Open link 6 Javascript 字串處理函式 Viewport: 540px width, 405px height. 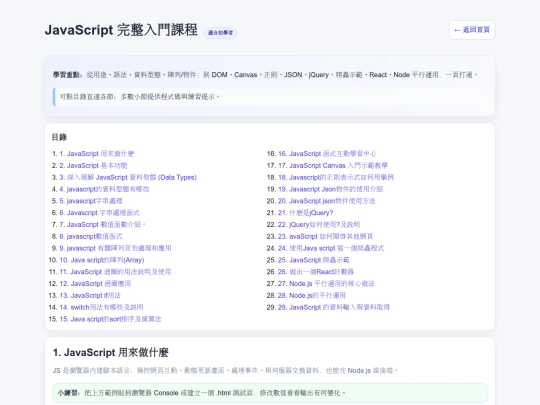point(100,213)
